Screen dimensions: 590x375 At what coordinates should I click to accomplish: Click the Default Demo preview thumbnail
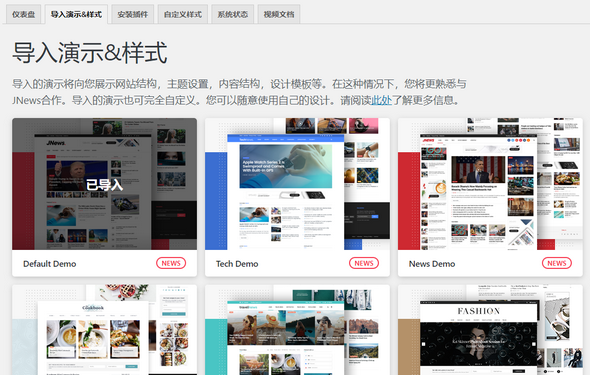[x=104, y=184]
